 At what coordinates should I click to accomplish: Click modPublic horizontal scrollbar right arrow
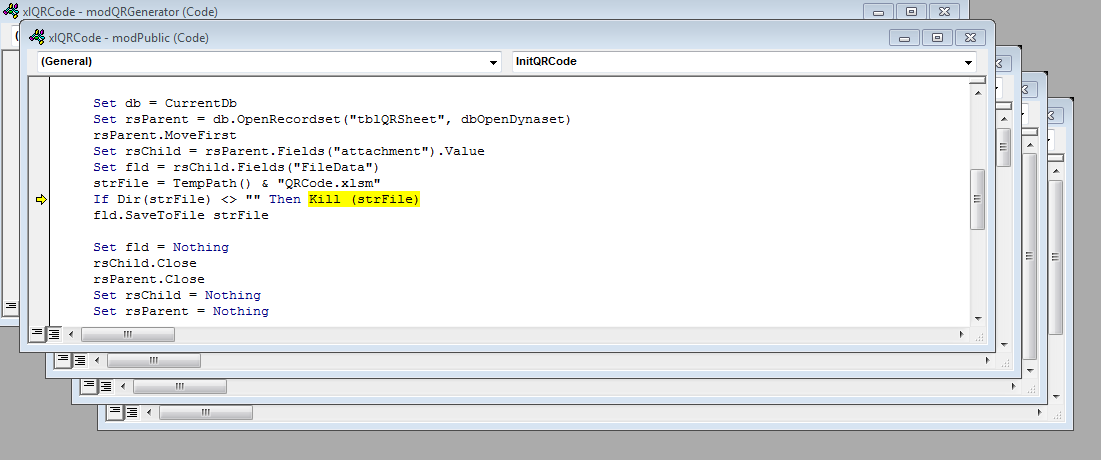961,335
